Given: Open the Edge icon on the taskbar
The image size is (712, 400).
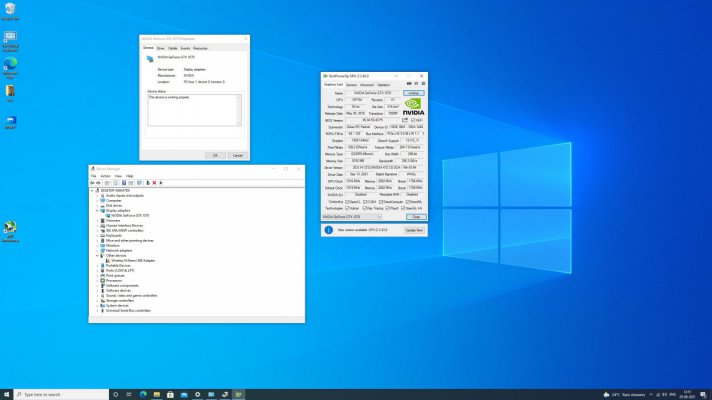Looking at the screenshot, I should click(x=143, y=395).
